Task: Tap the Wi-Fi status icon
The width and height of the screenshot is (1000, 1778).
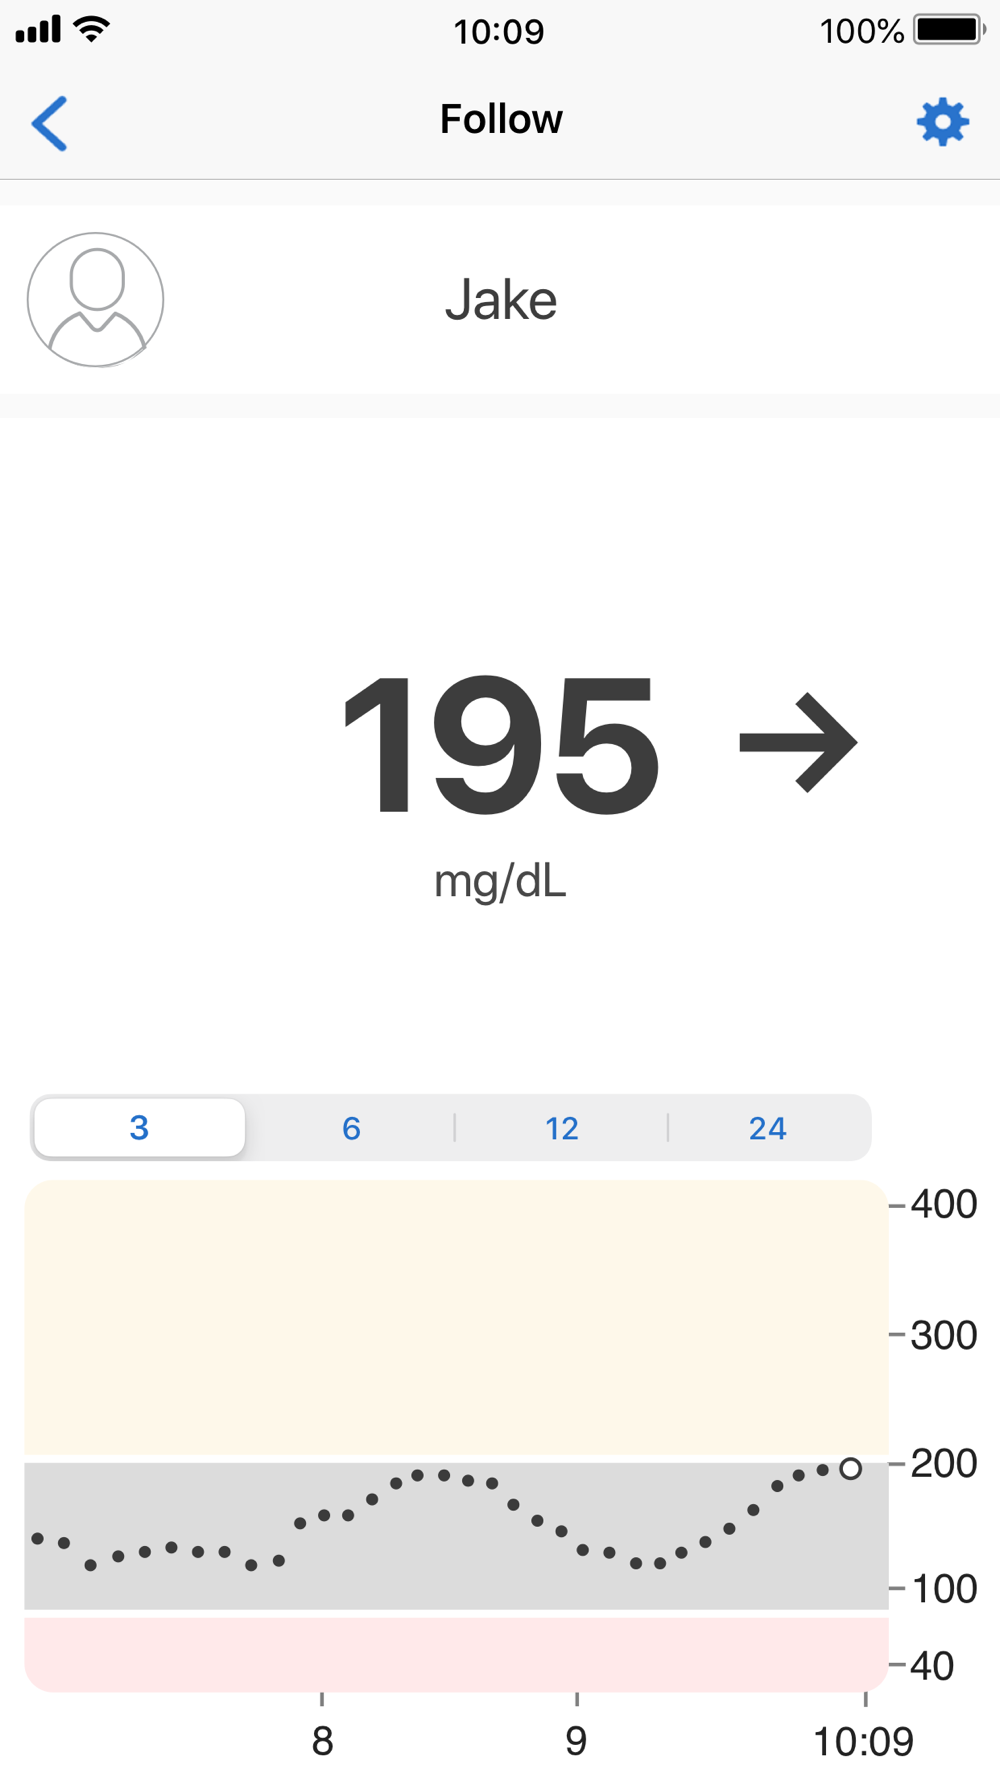Action: pos(92,29)
